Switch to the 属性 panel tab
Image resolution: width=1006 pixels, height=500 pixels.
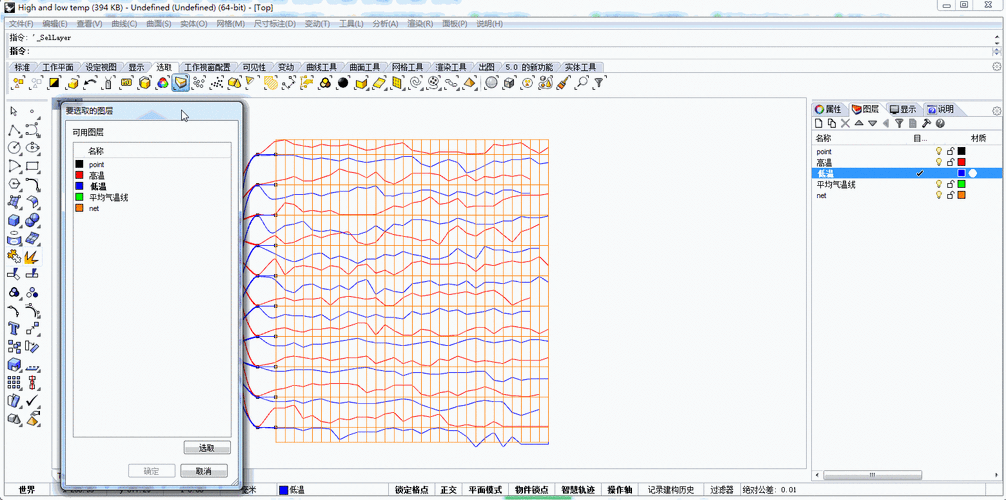828,109
